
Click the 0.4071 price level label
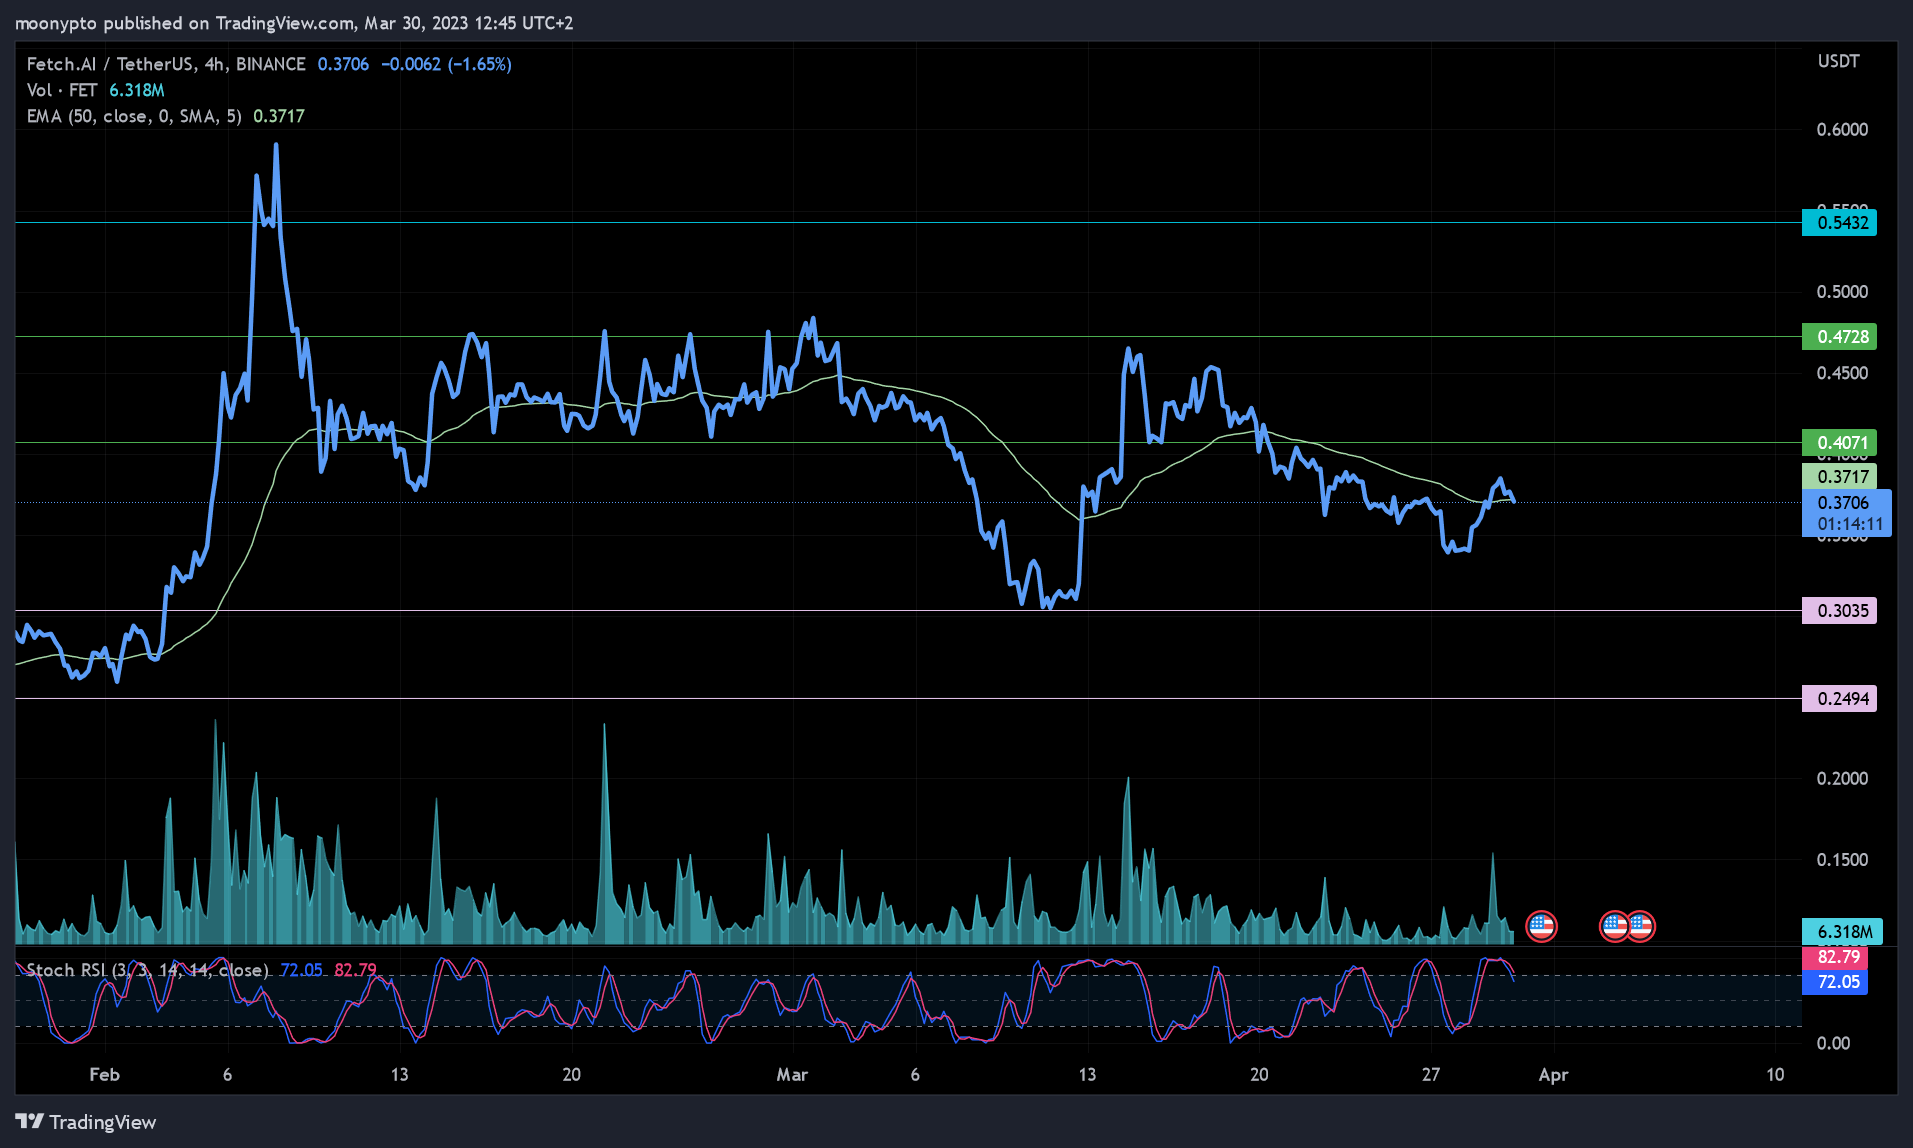coord(1839,442)
